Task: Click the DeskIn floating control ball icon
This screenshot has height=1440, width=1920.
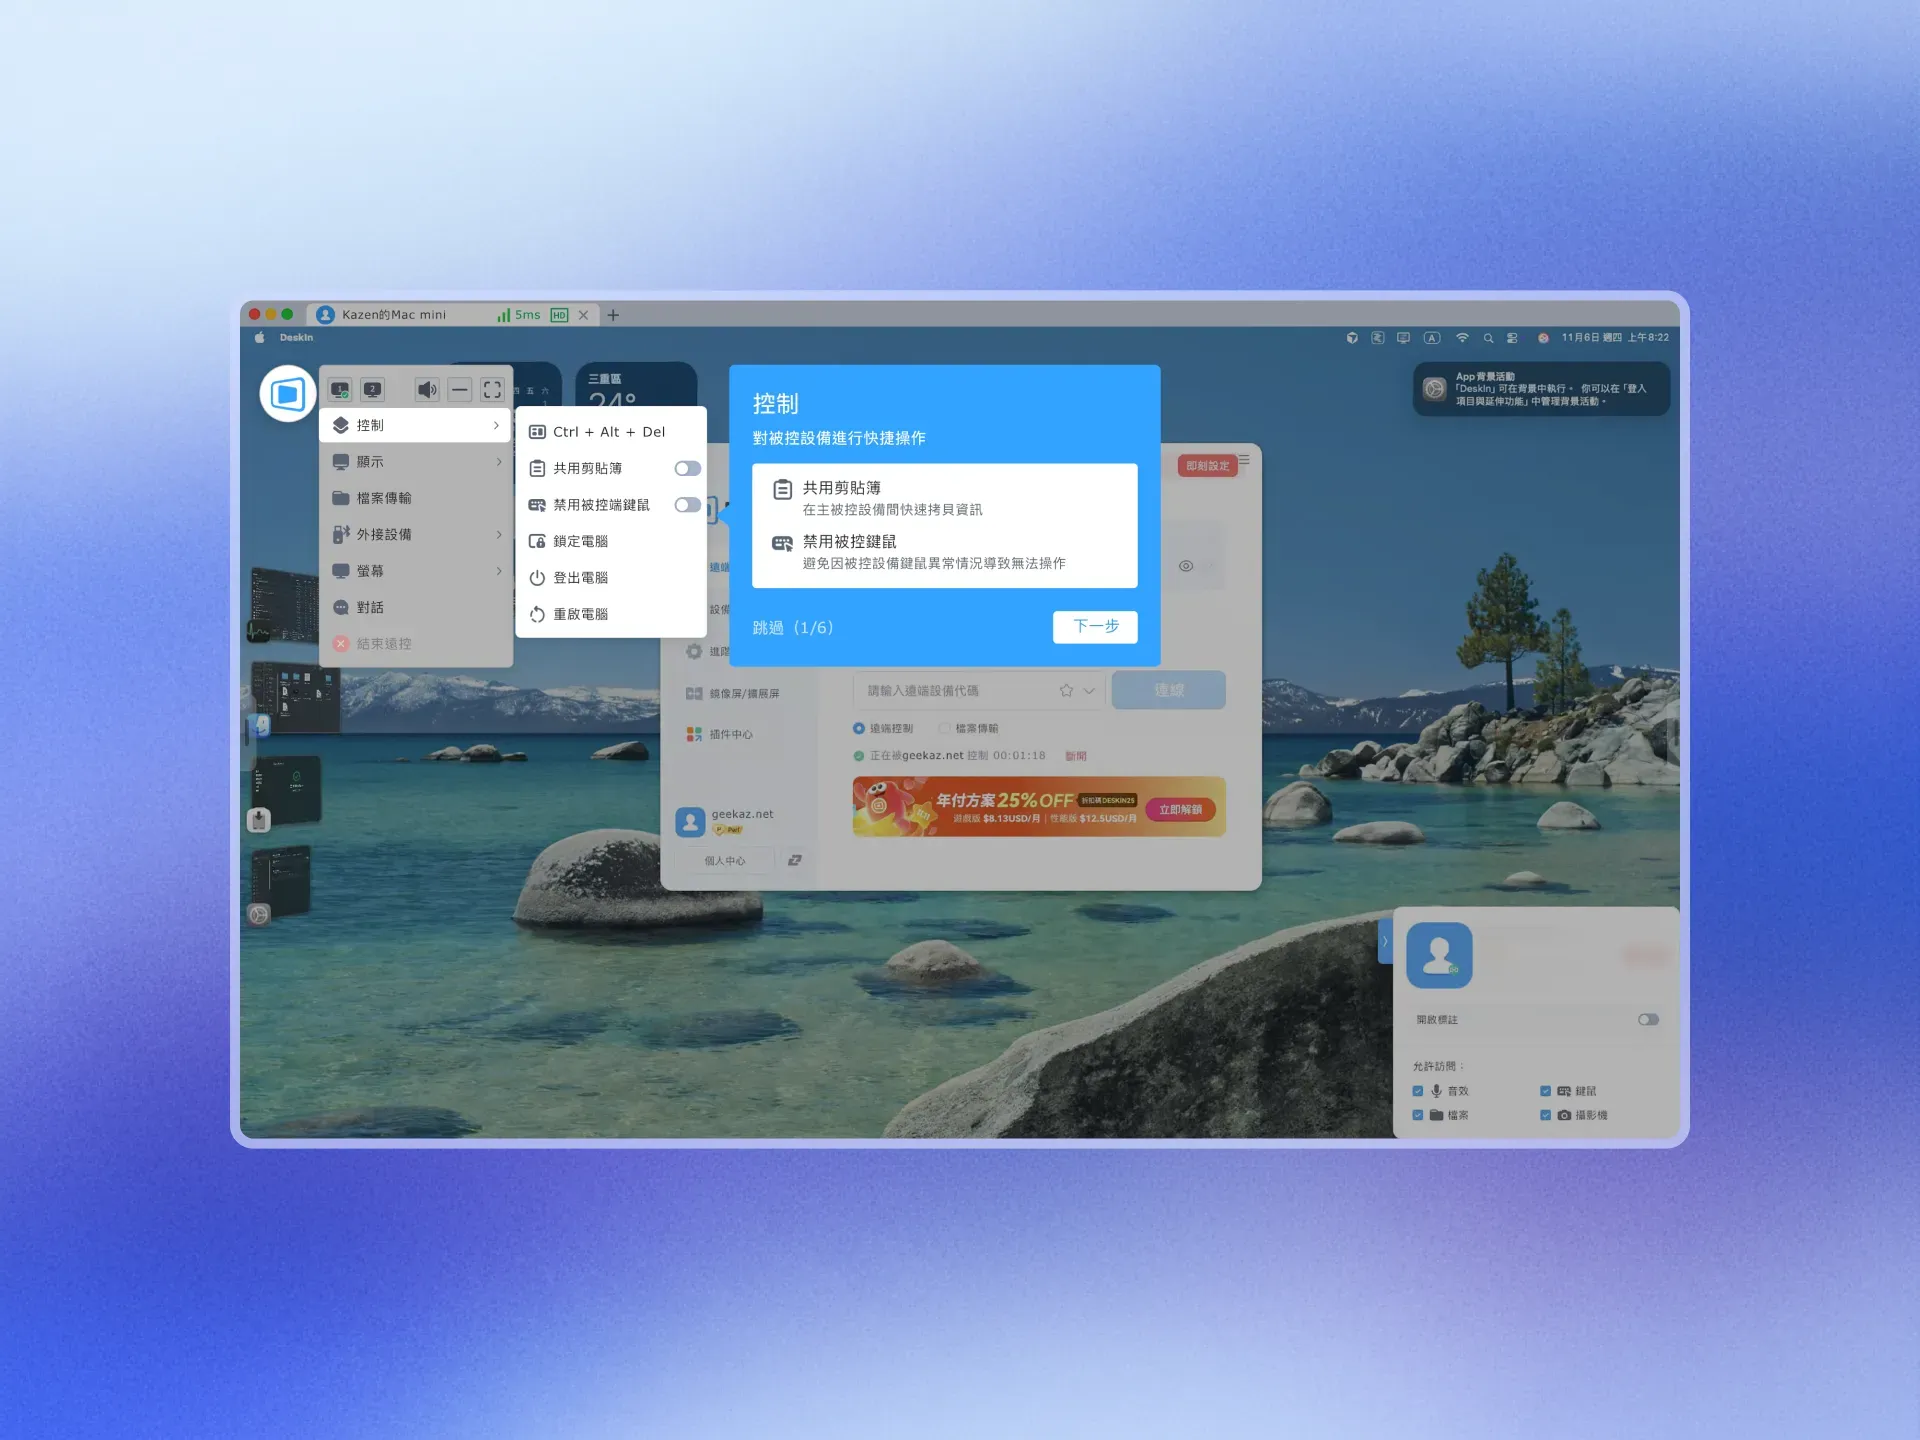Action: tap(288, 394)
